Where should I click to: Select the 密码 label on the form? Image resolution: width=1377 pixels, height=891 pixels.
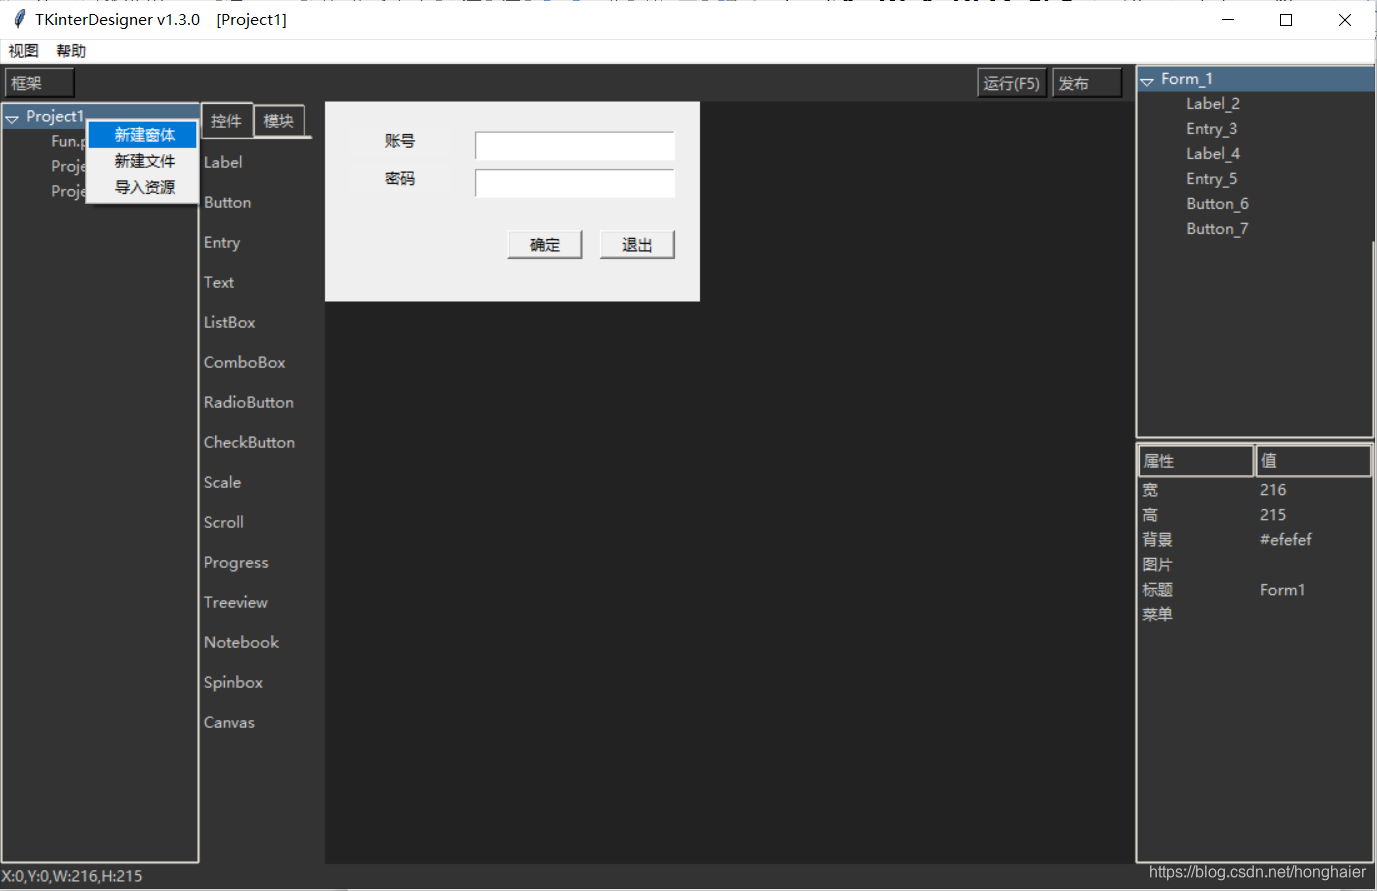coord(400,179)
